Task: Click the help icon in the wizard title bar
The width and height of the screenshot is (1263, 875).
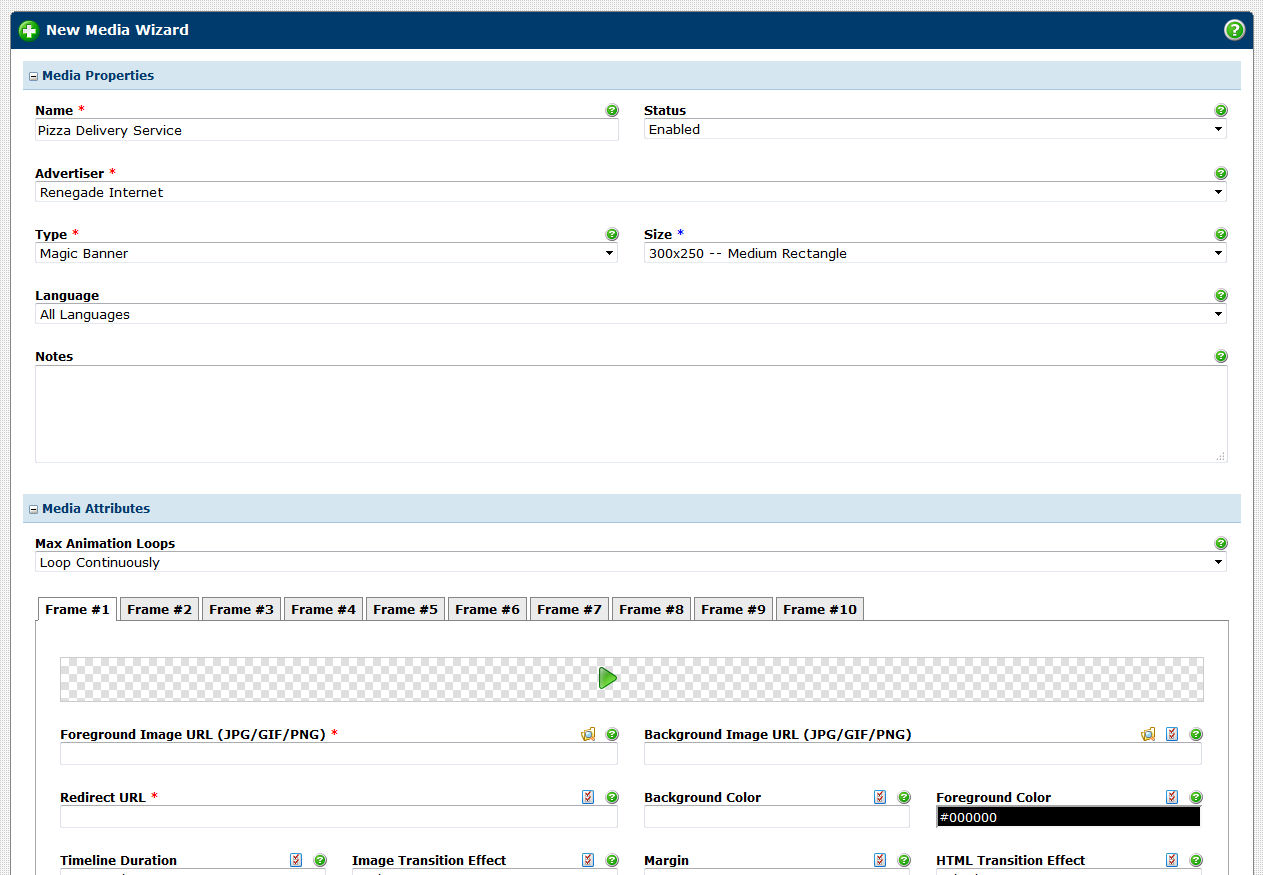Action: (x=1234, y=30)
